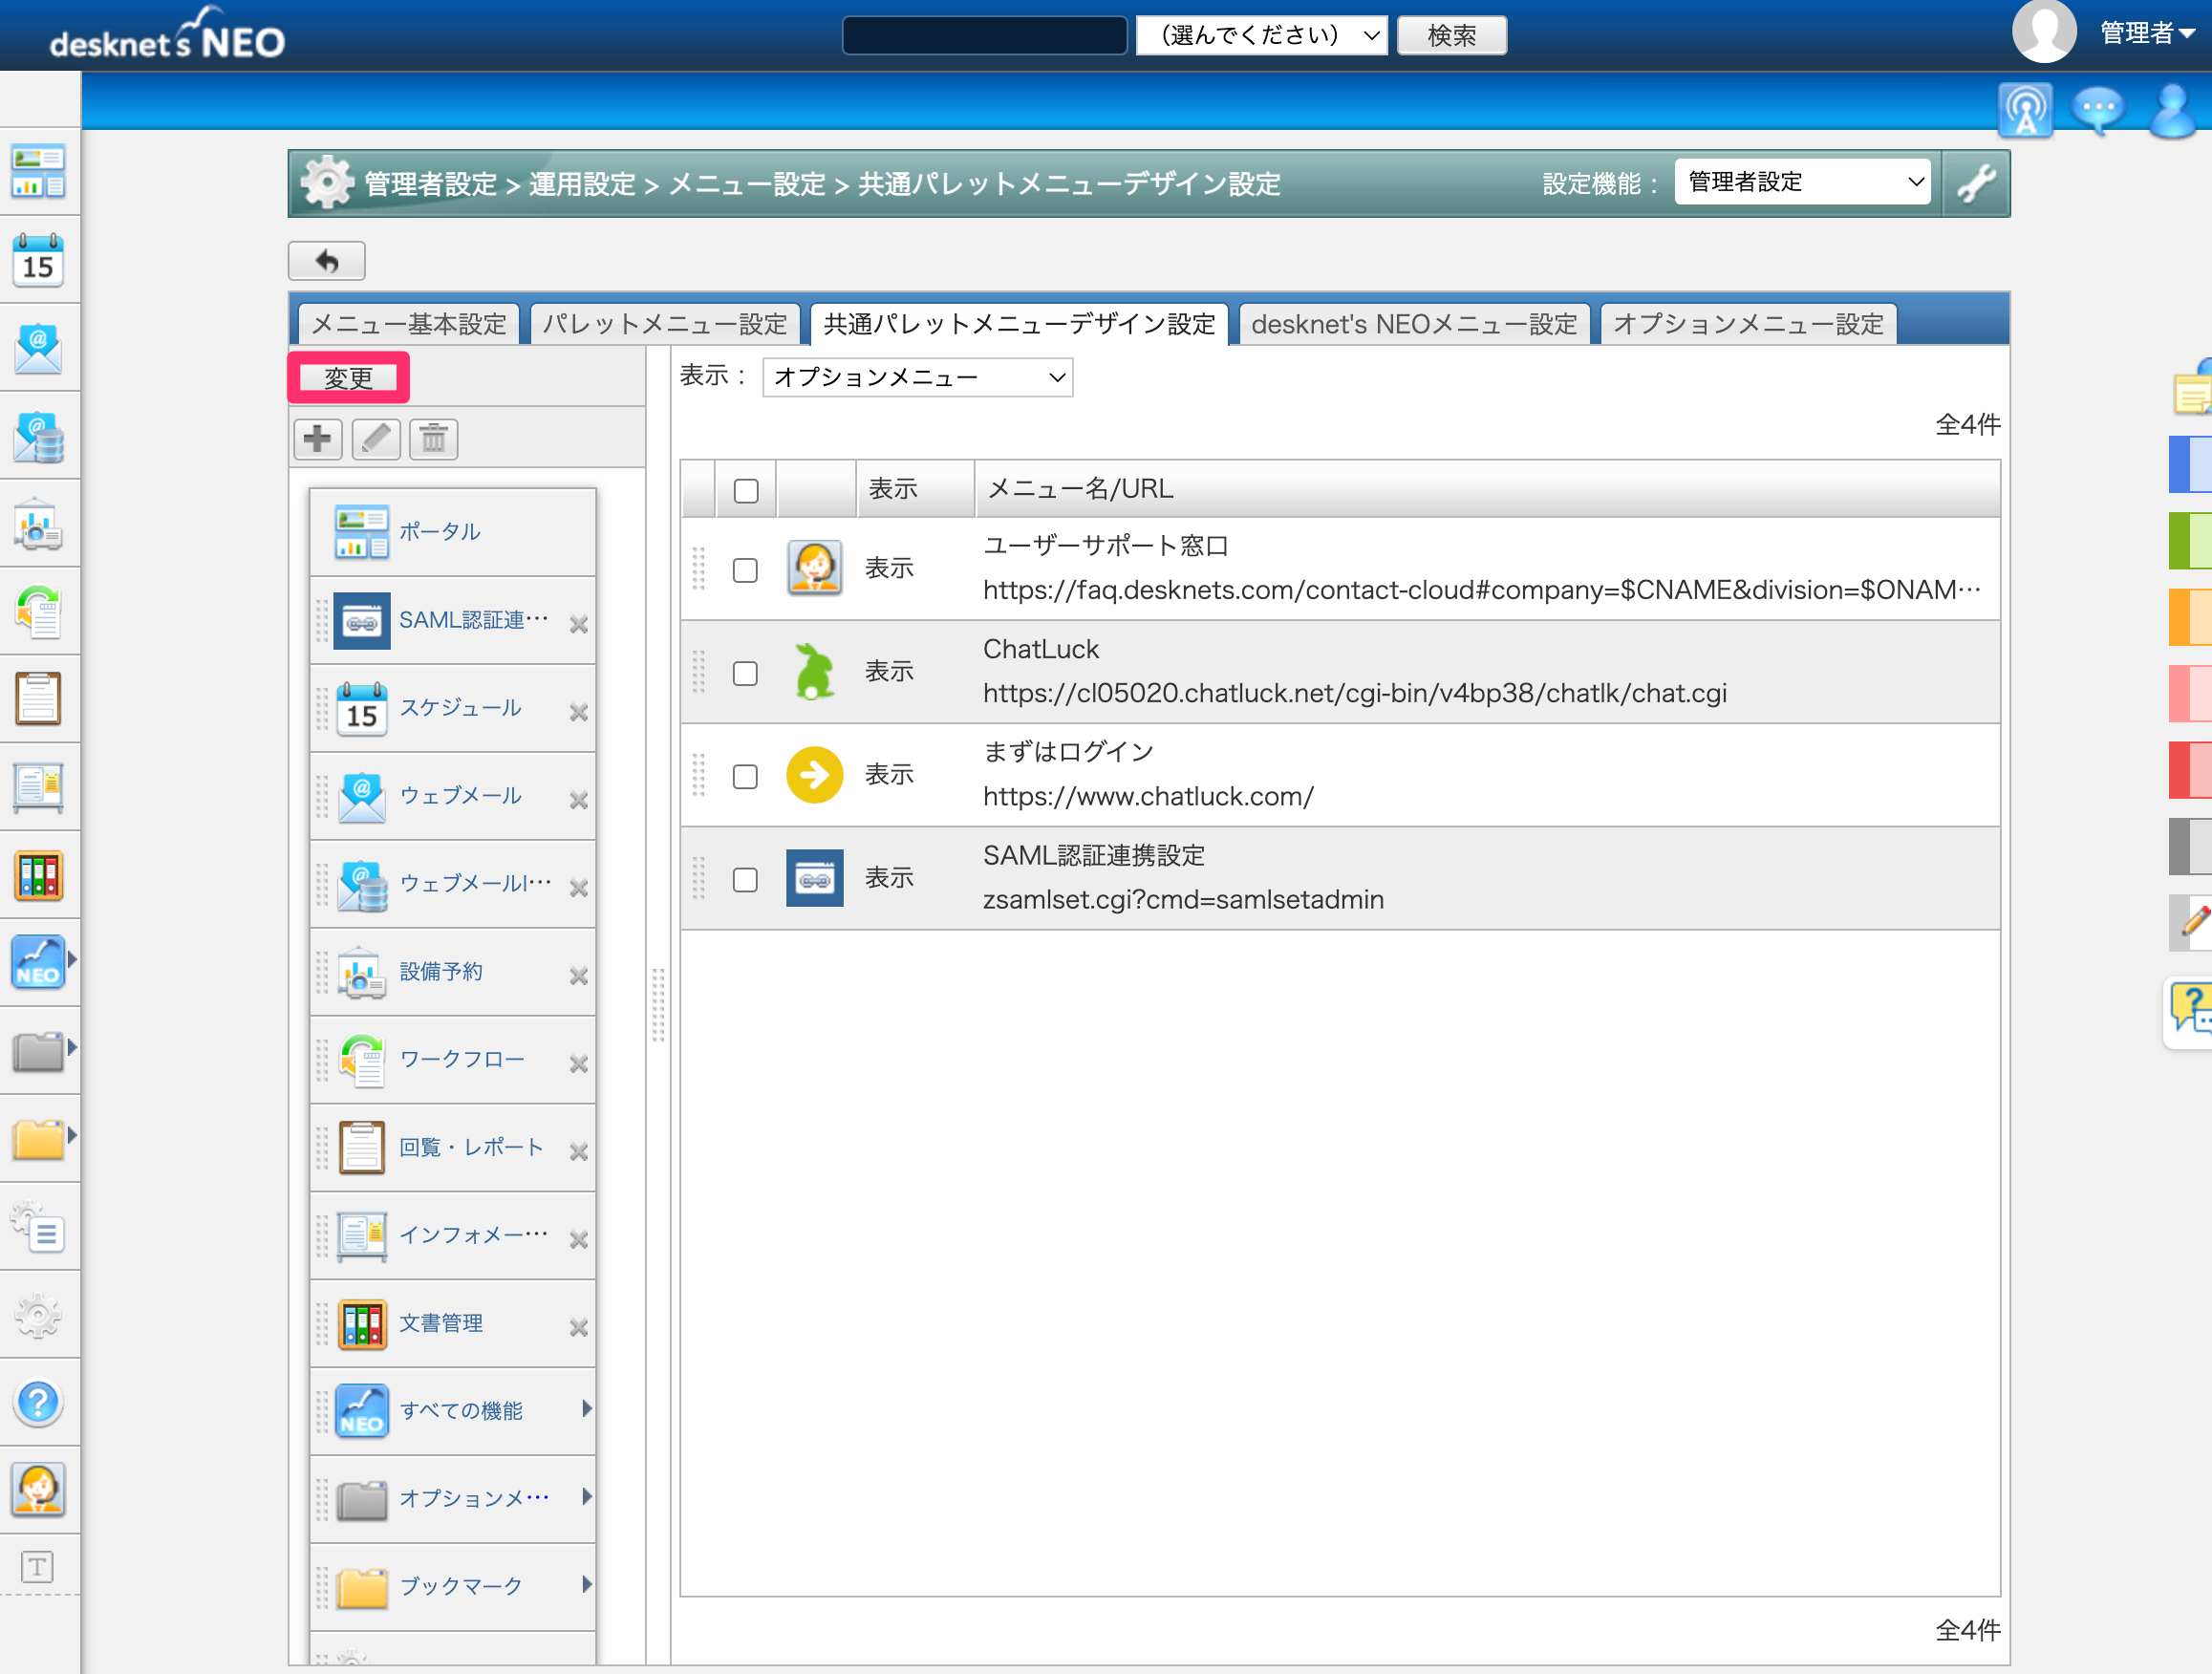
Task: Select the green sticky note color swatch
Action: click(2190, 540)
